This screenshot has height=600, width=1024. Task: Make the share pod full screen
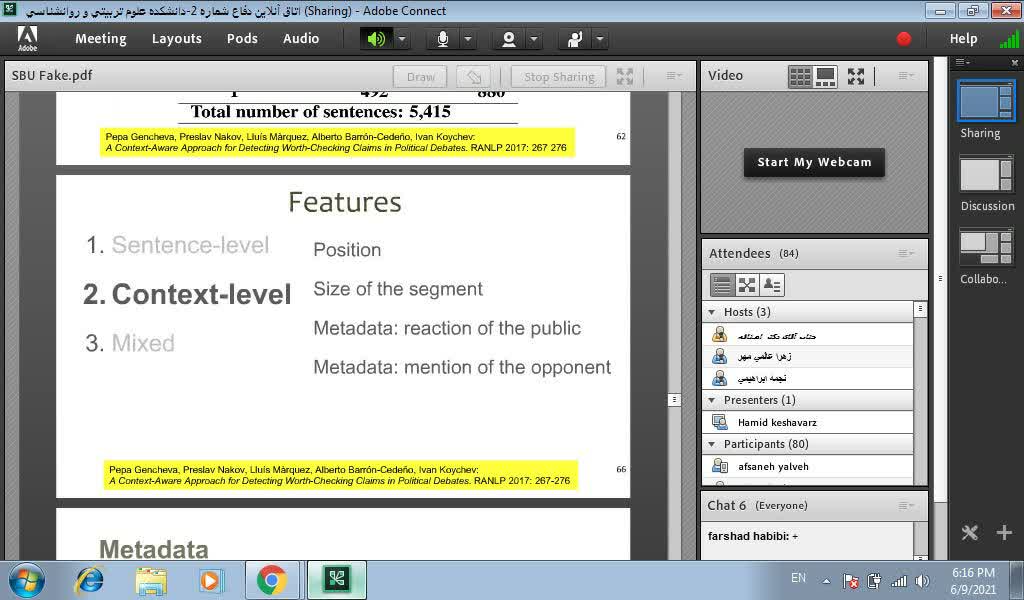coord(625,76)
